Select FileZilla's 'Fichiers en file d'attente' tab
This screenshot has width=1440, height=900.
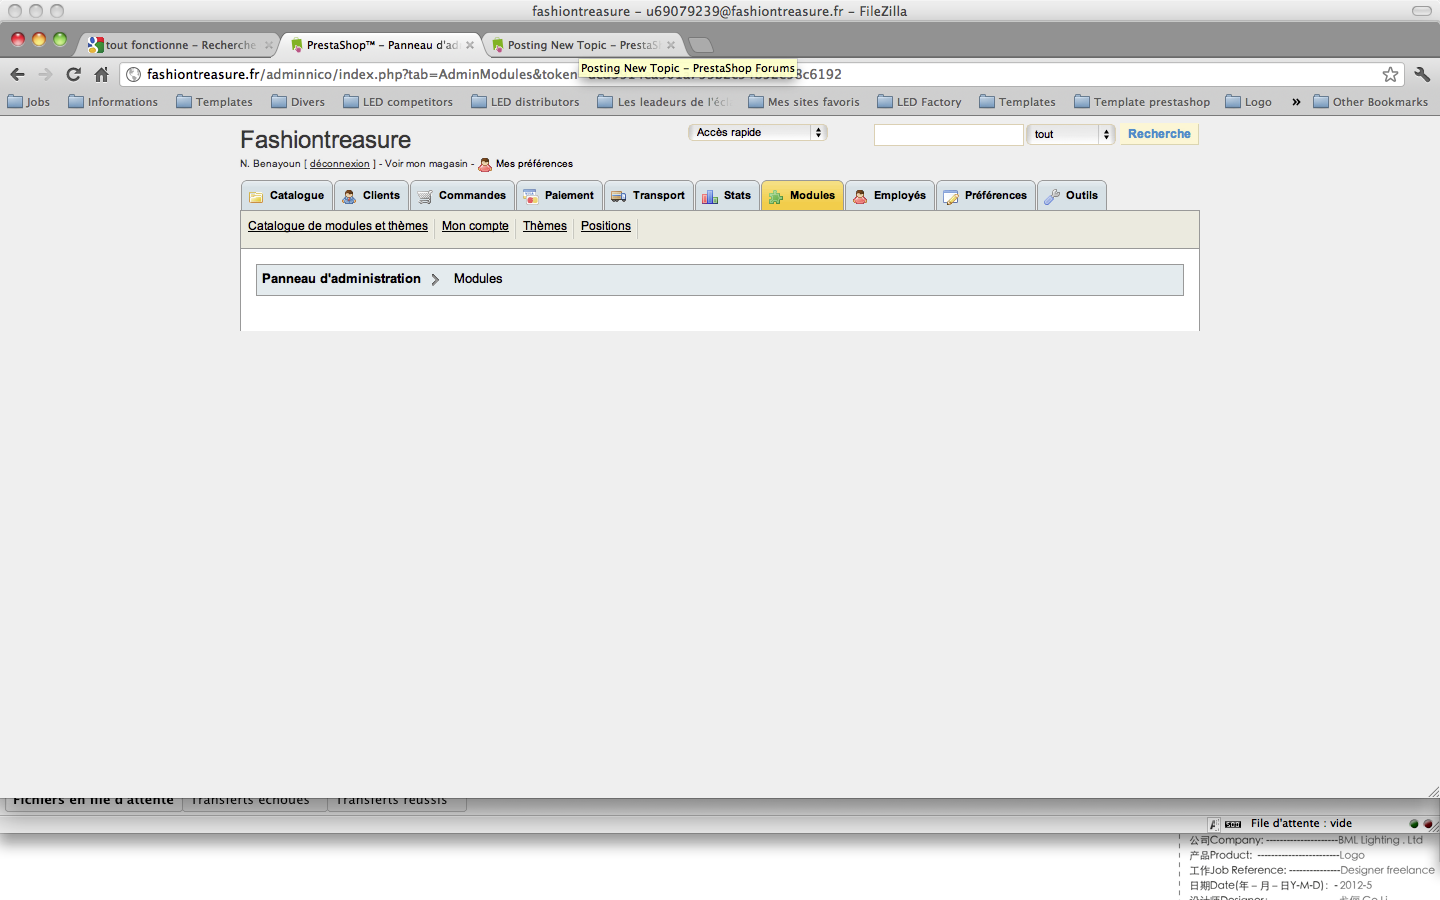tap(93, 801)
